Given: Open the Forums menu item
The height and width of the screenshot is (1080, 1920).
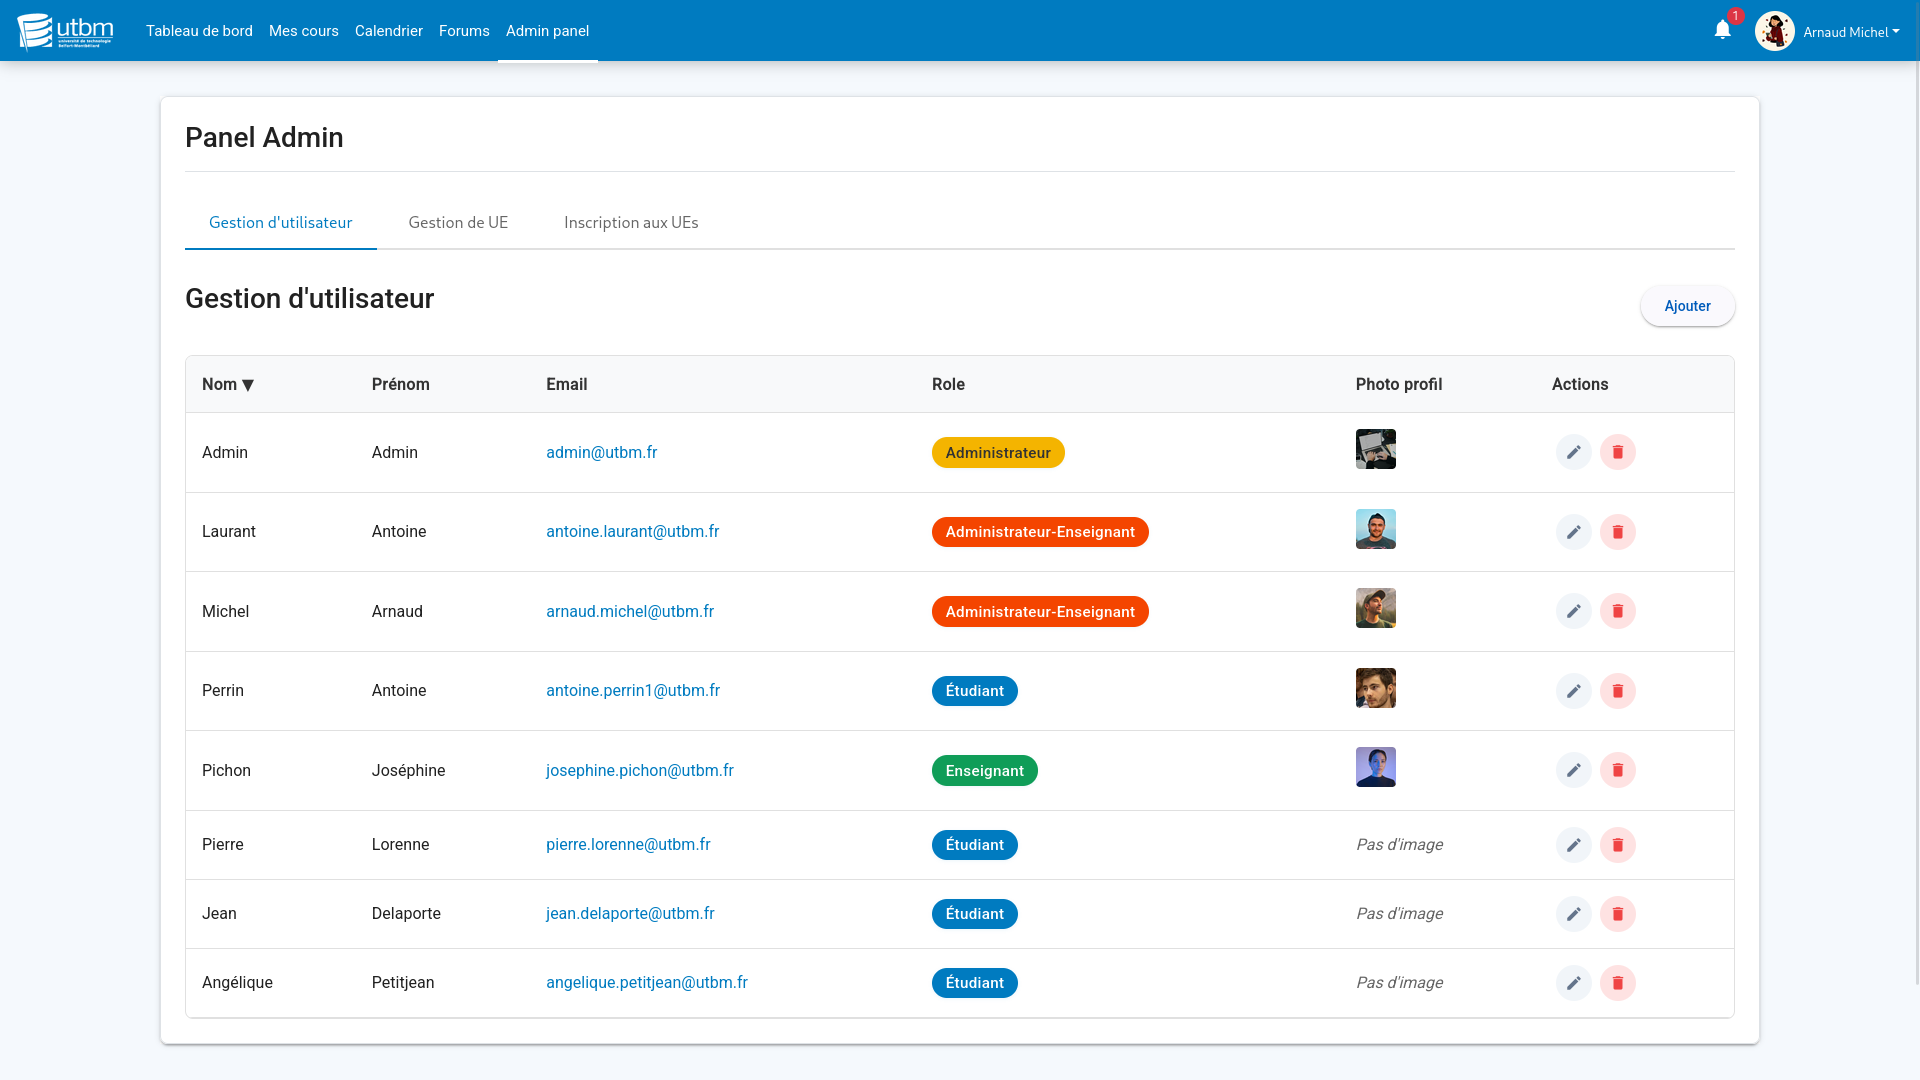Looking at the screenshot, I should point(464,31).
